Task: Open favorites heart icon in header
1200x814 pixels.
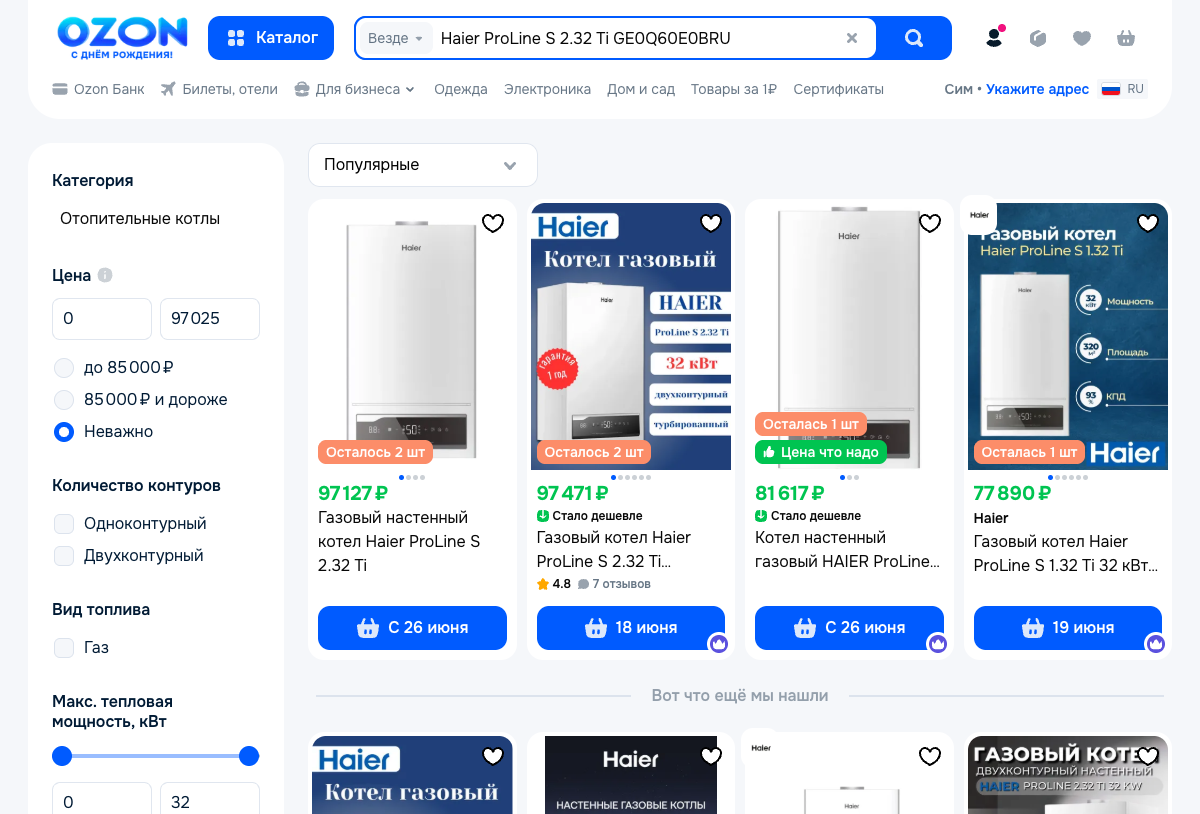Action: point(1082,38)
